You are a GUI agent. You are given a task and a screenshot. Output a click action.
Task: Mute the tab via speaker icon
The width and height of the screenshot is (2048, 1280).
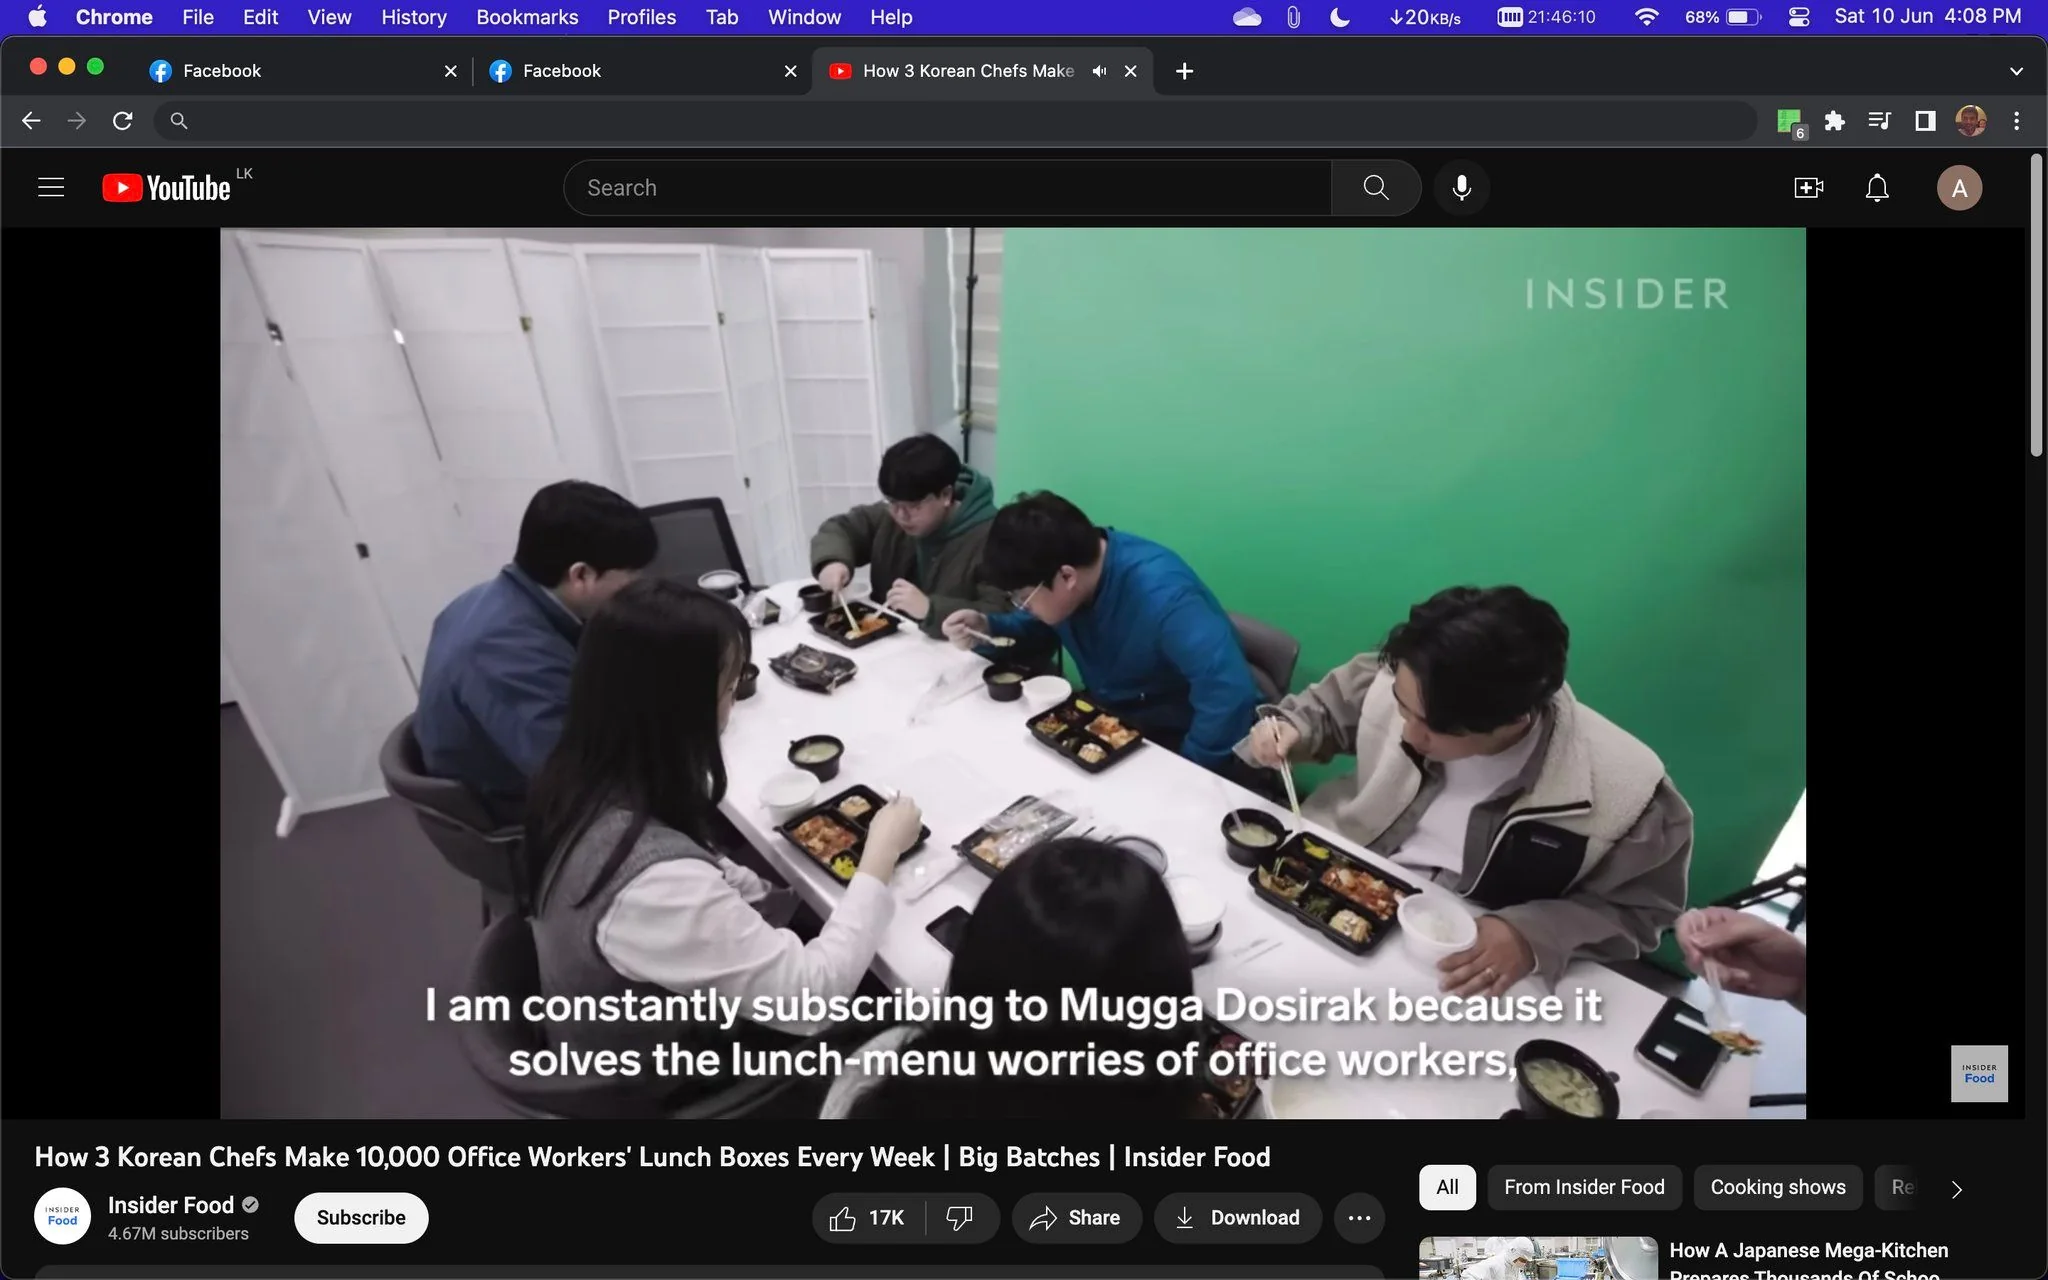click(x=1099, y=71)
